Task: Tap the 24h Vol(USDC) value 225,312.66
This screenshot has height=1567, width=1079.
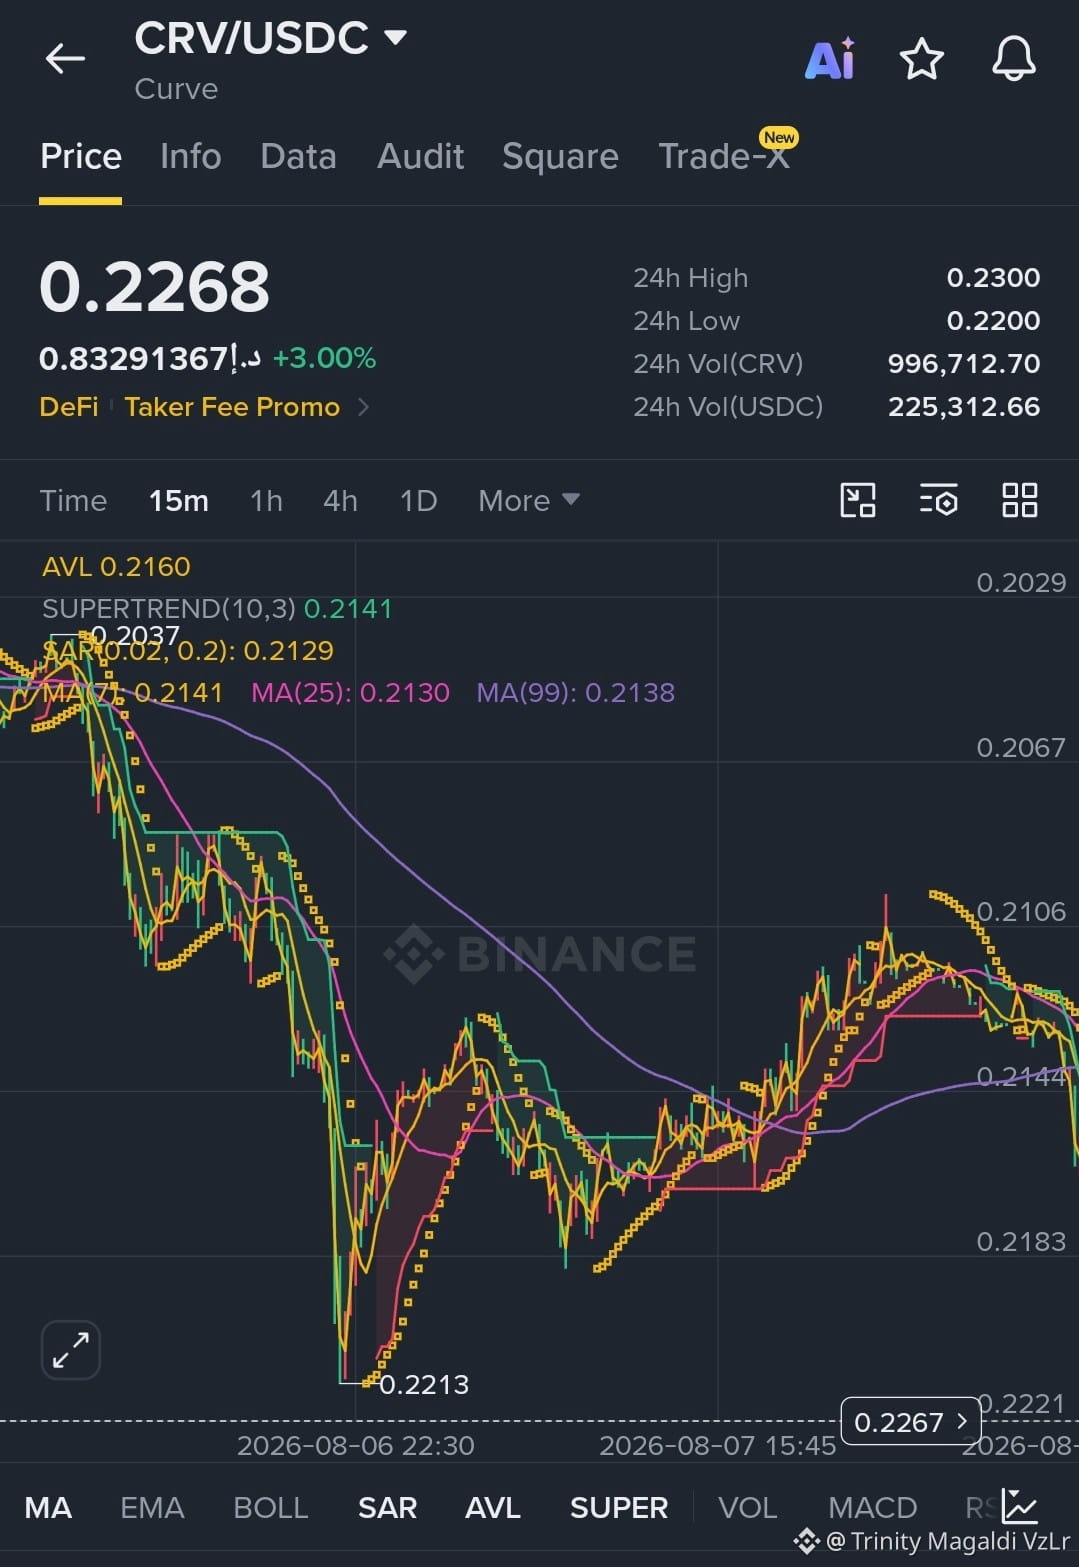Action: click(x=964, y=406)
